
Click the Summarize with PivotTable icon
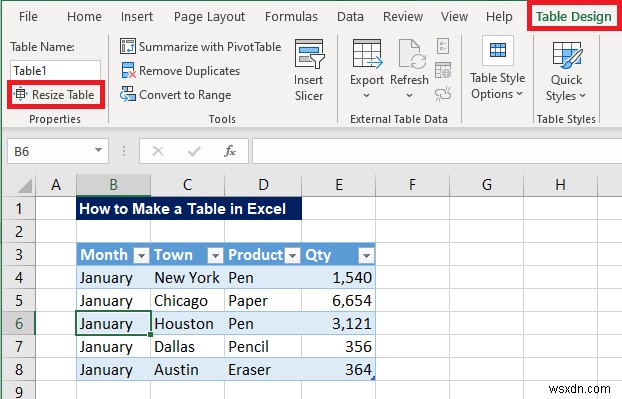128,46
